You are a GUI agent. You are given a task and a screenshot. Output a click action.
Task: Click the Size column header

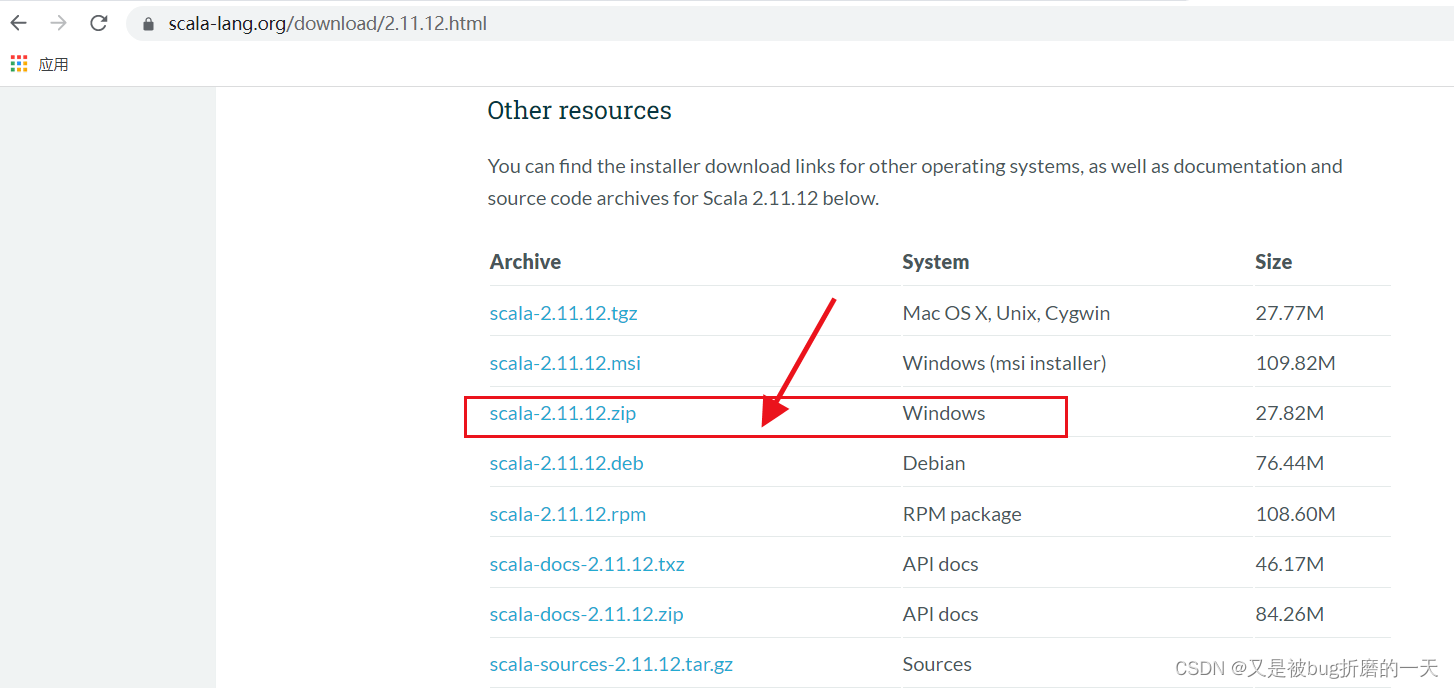pos(1273,262)
